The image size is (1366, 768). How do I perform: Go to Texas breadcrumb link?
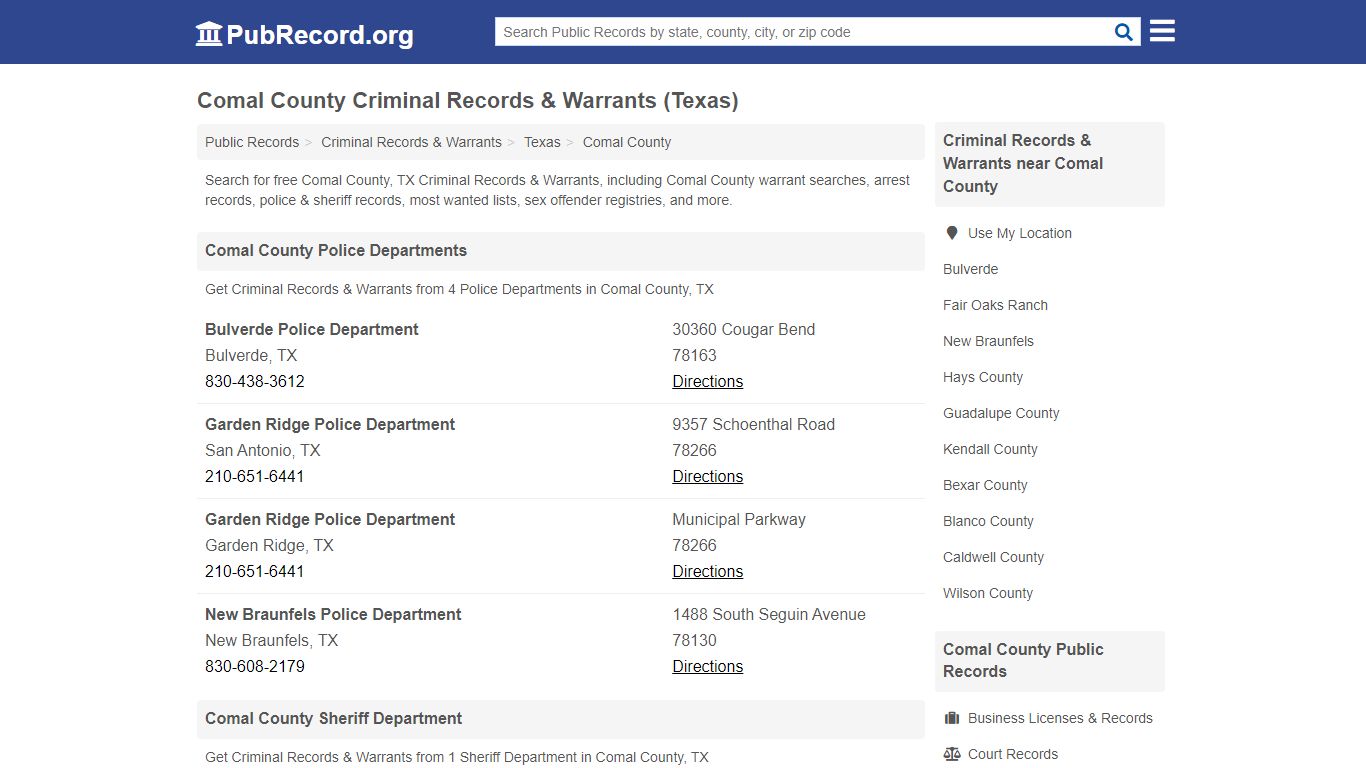[x=542, y=142]
